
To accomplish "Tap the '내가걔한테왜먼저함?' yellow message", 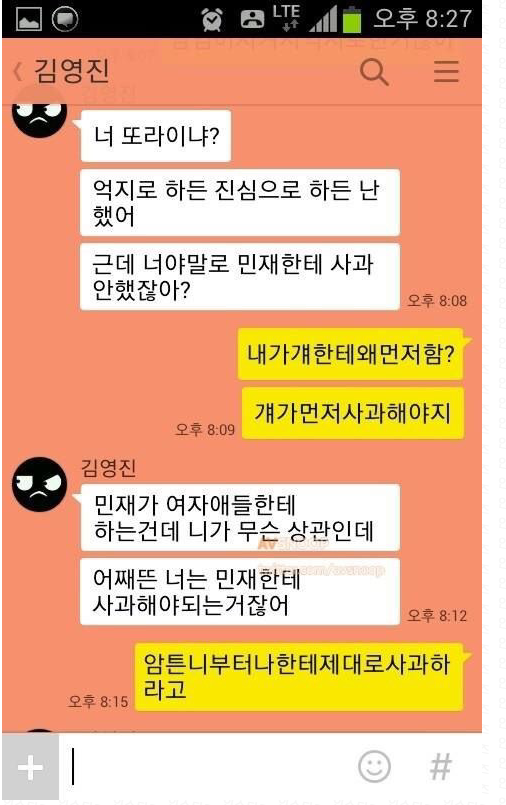I will [351, 354].
